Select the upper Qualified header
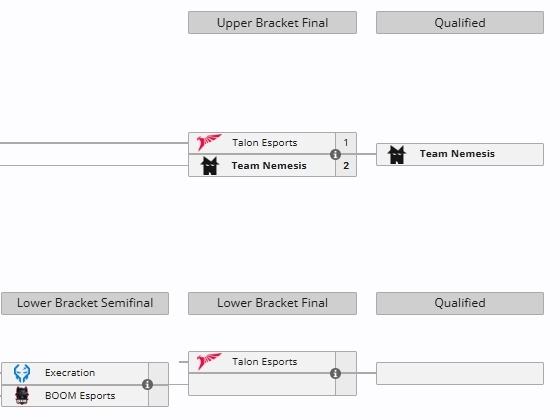The width and height of the screenshot is (560, 420). click(x=460, y=23)
